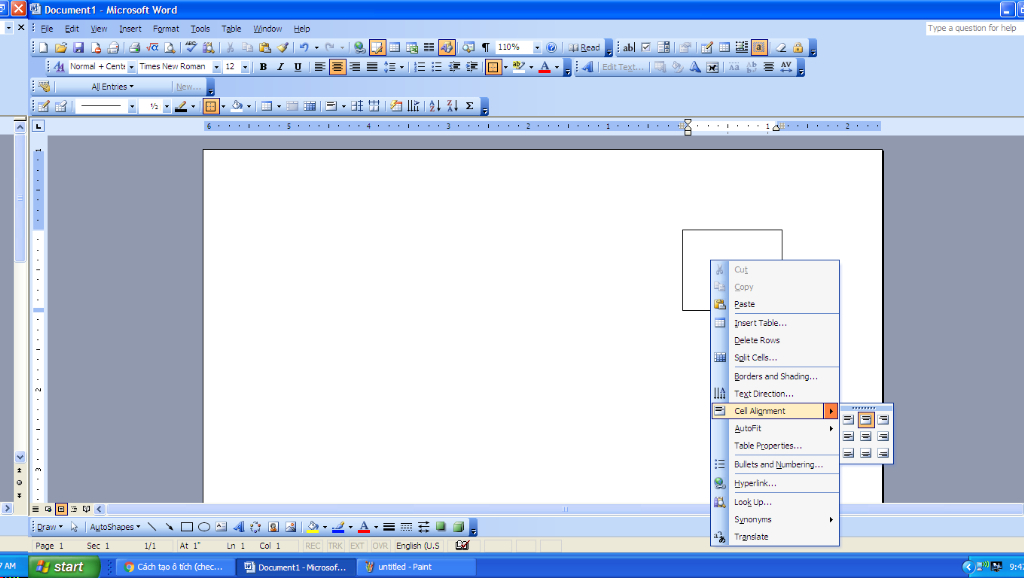Open the Zoom 110% dropdown
This screenshot has height=578, width=1024.
pos(537,48)
